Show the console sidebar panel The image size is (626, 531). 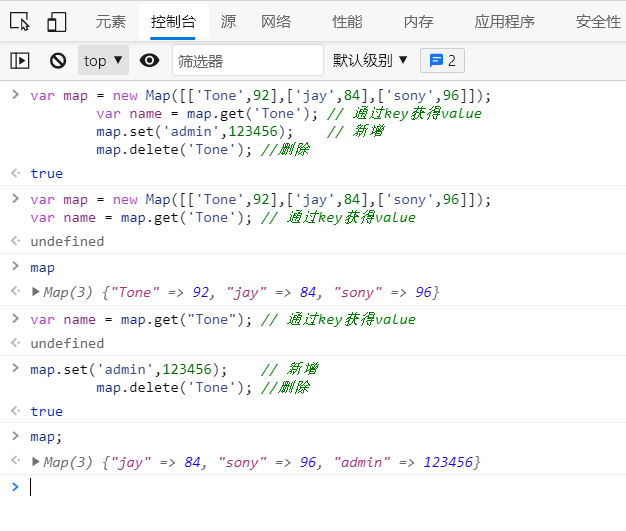click(20, 60)
